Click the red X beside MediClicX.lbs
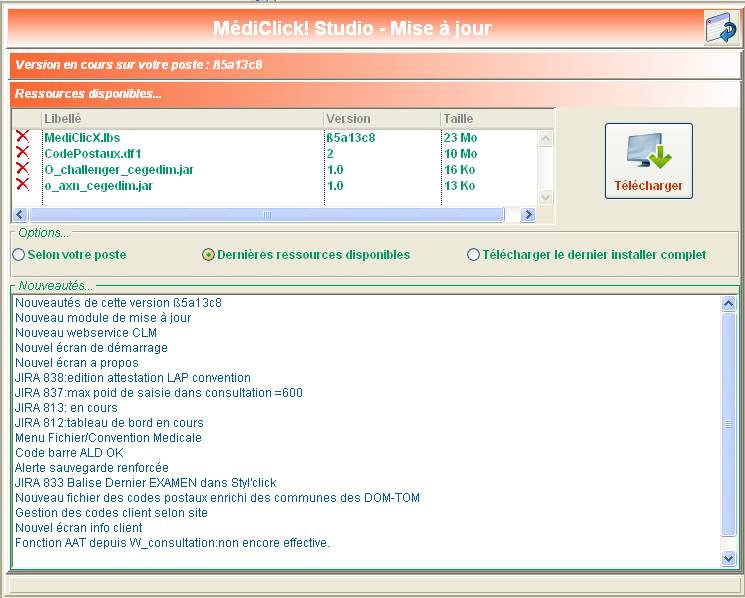 22,137
